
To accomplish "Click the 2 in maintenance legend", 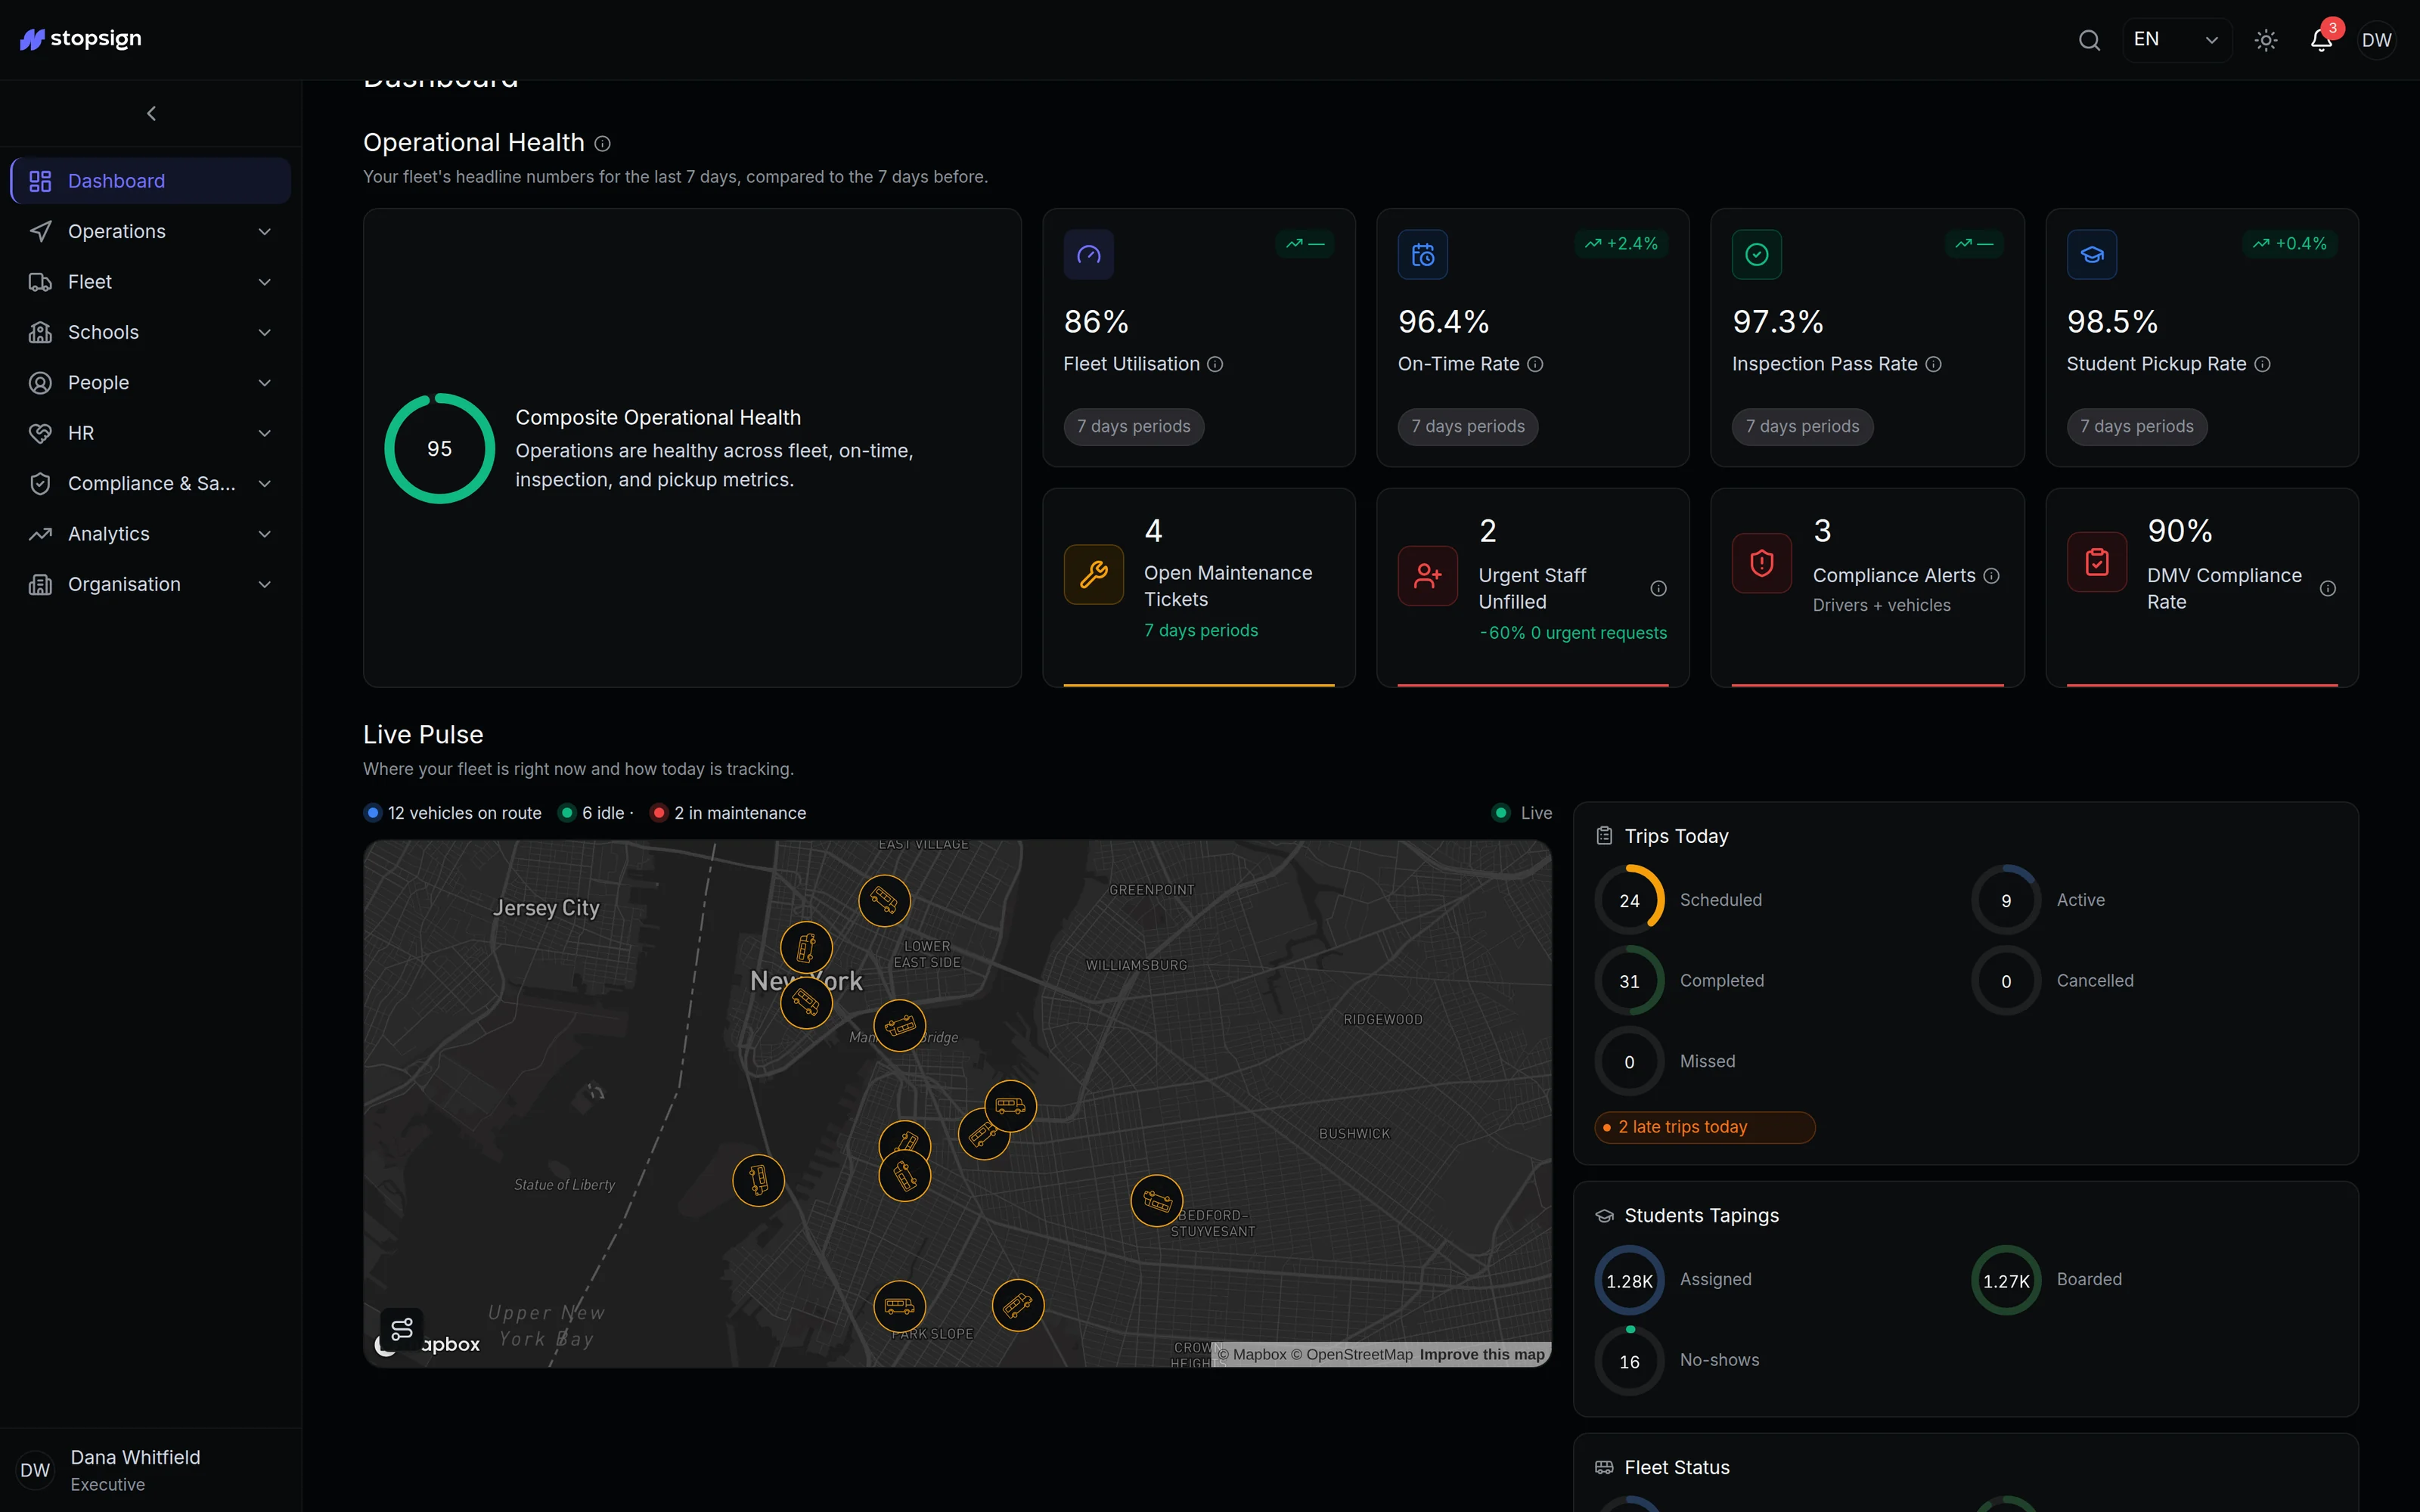I will [x=728, y=813].
